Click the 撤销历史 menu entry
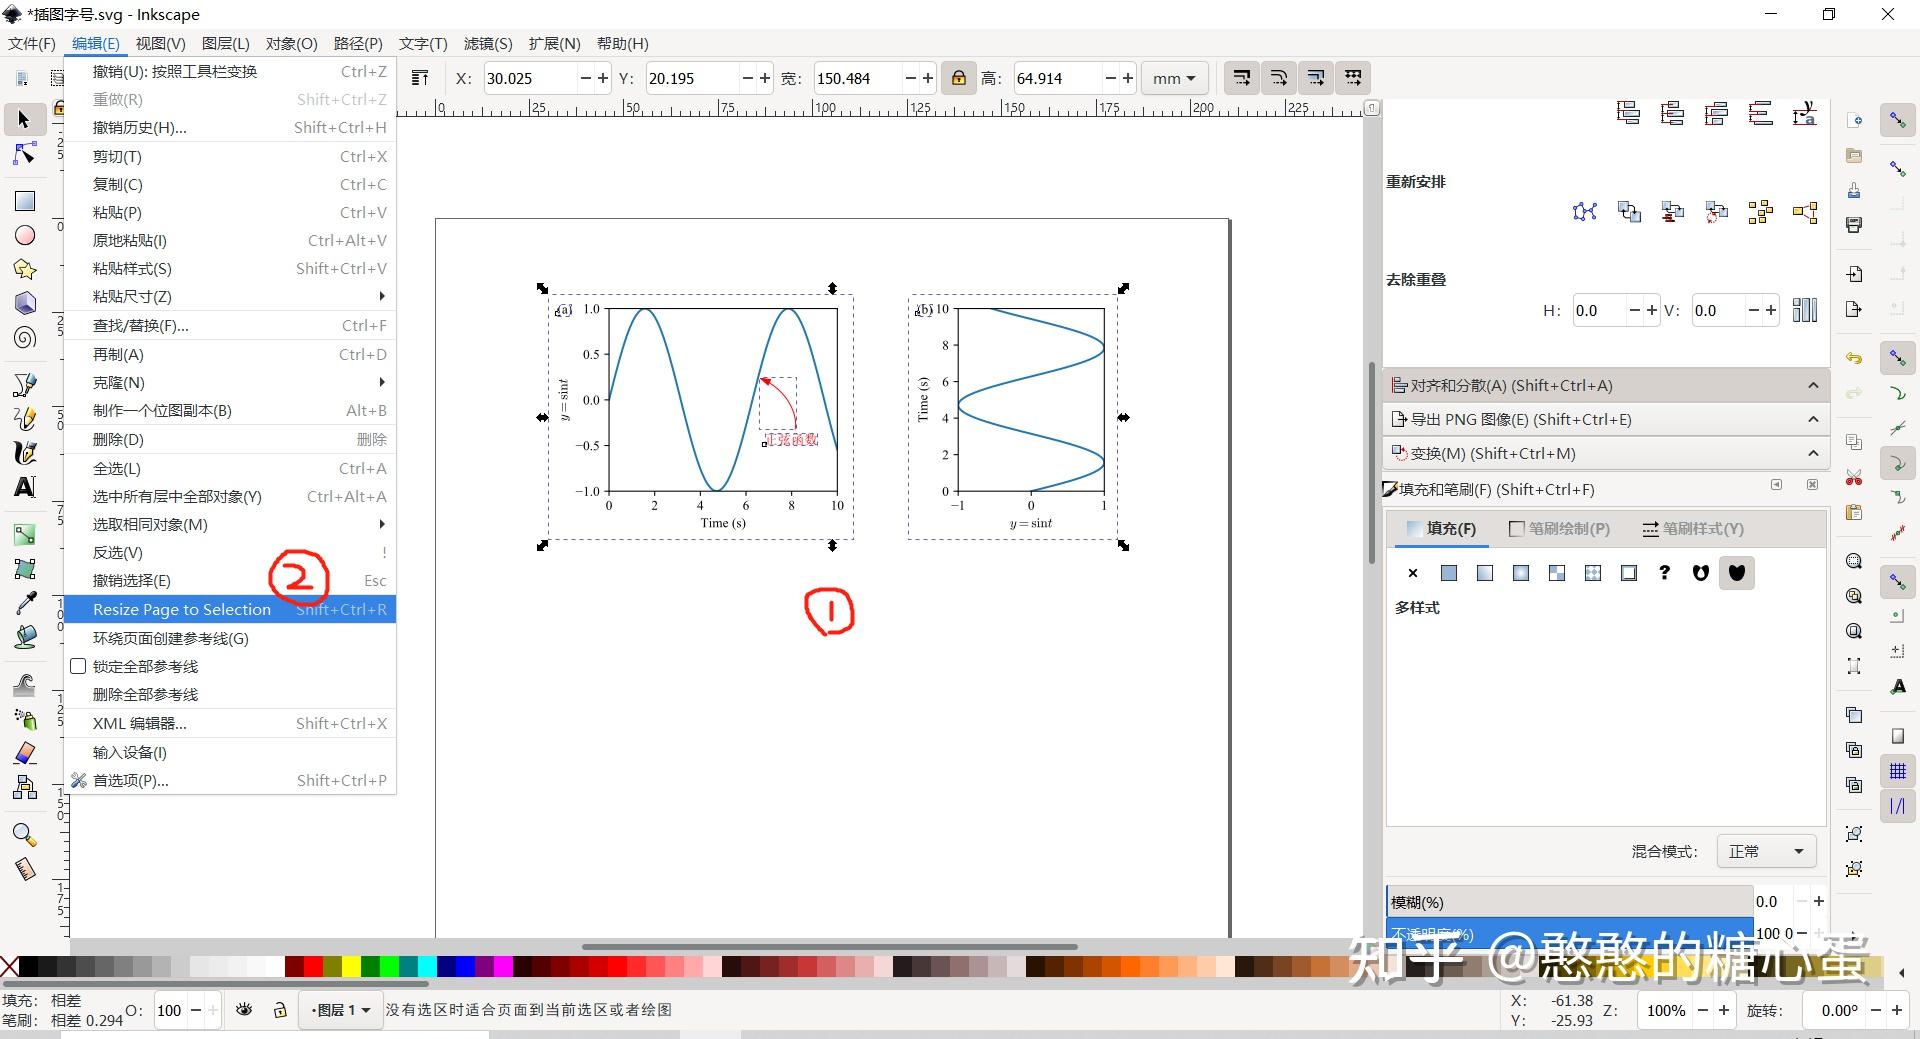Image resolution: width=1920 pixels, height=1039 pixels. [x=139, y=127]
